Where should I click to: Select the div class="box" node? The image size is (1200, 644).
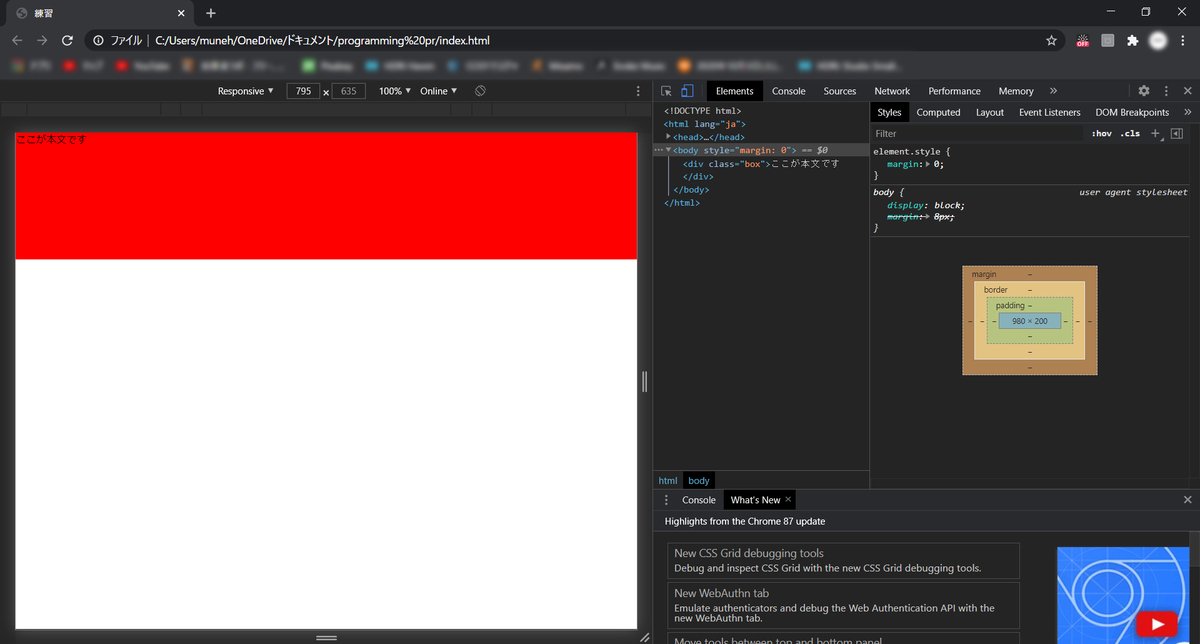point(761,163)
